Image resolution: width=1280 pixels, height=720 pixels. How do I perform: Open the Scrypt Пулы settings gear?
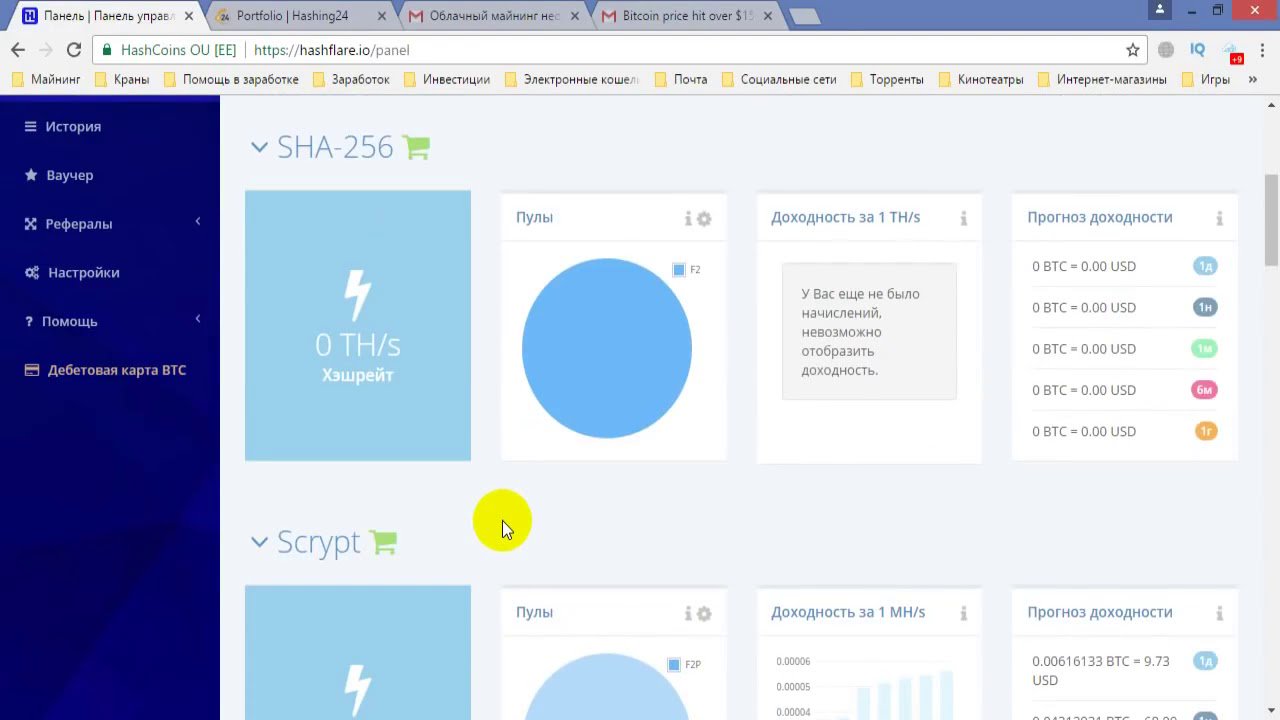[704, 613]
